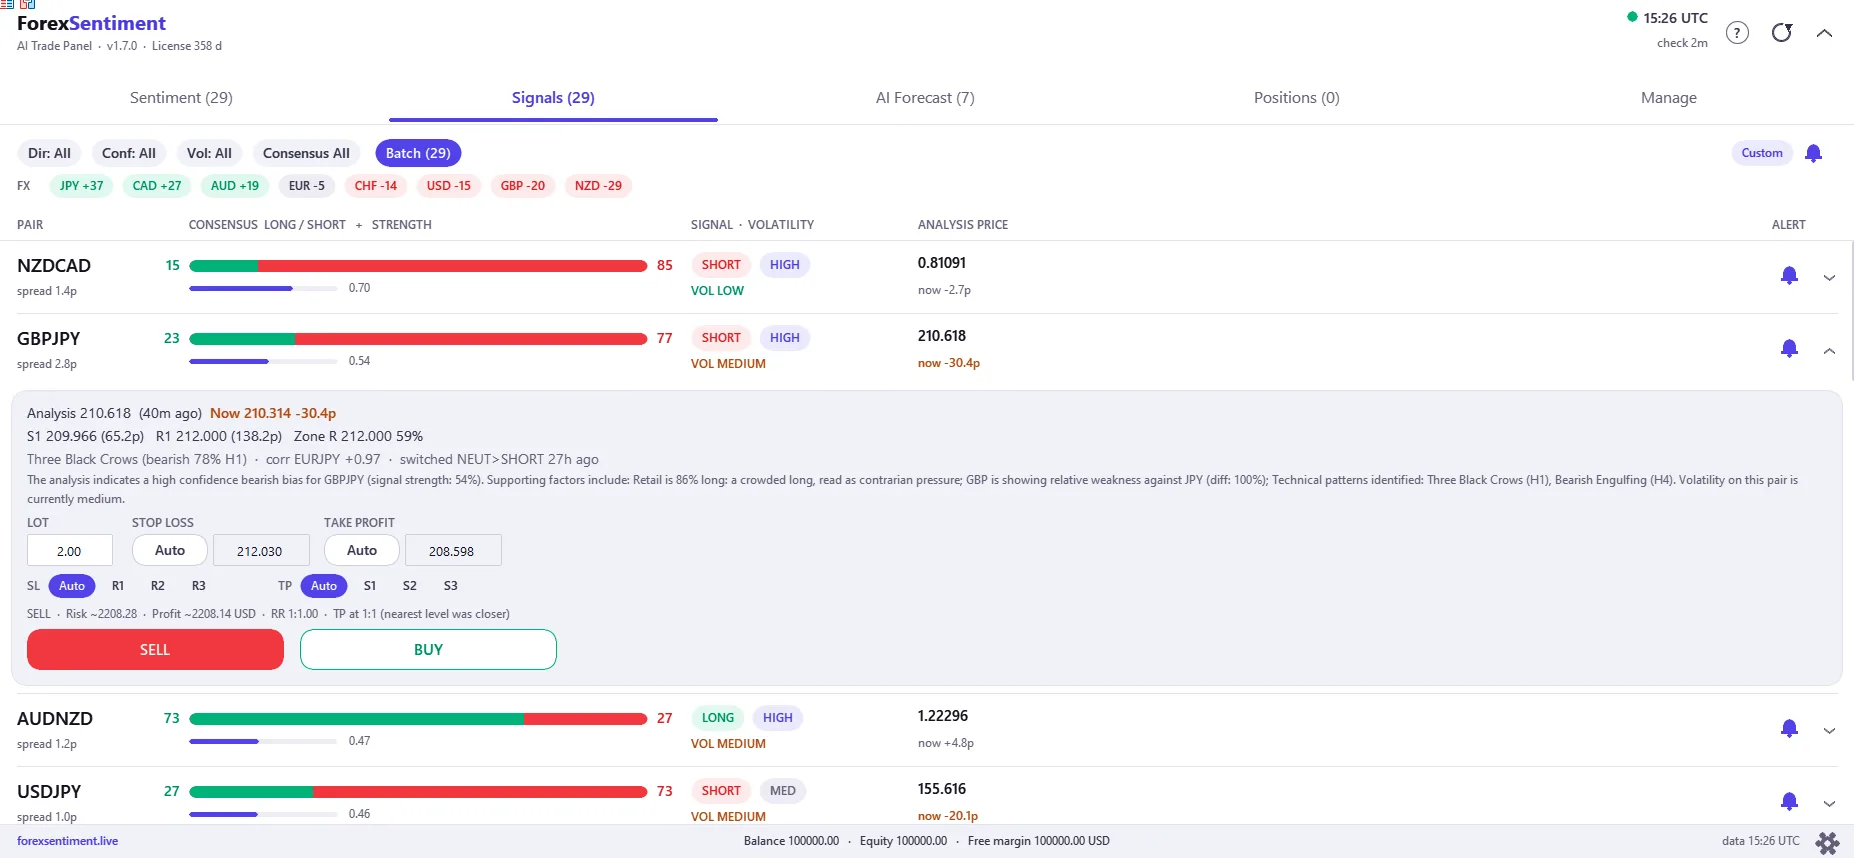
Task: Toggle alert bell for USDJPY
Action: 1789,801
